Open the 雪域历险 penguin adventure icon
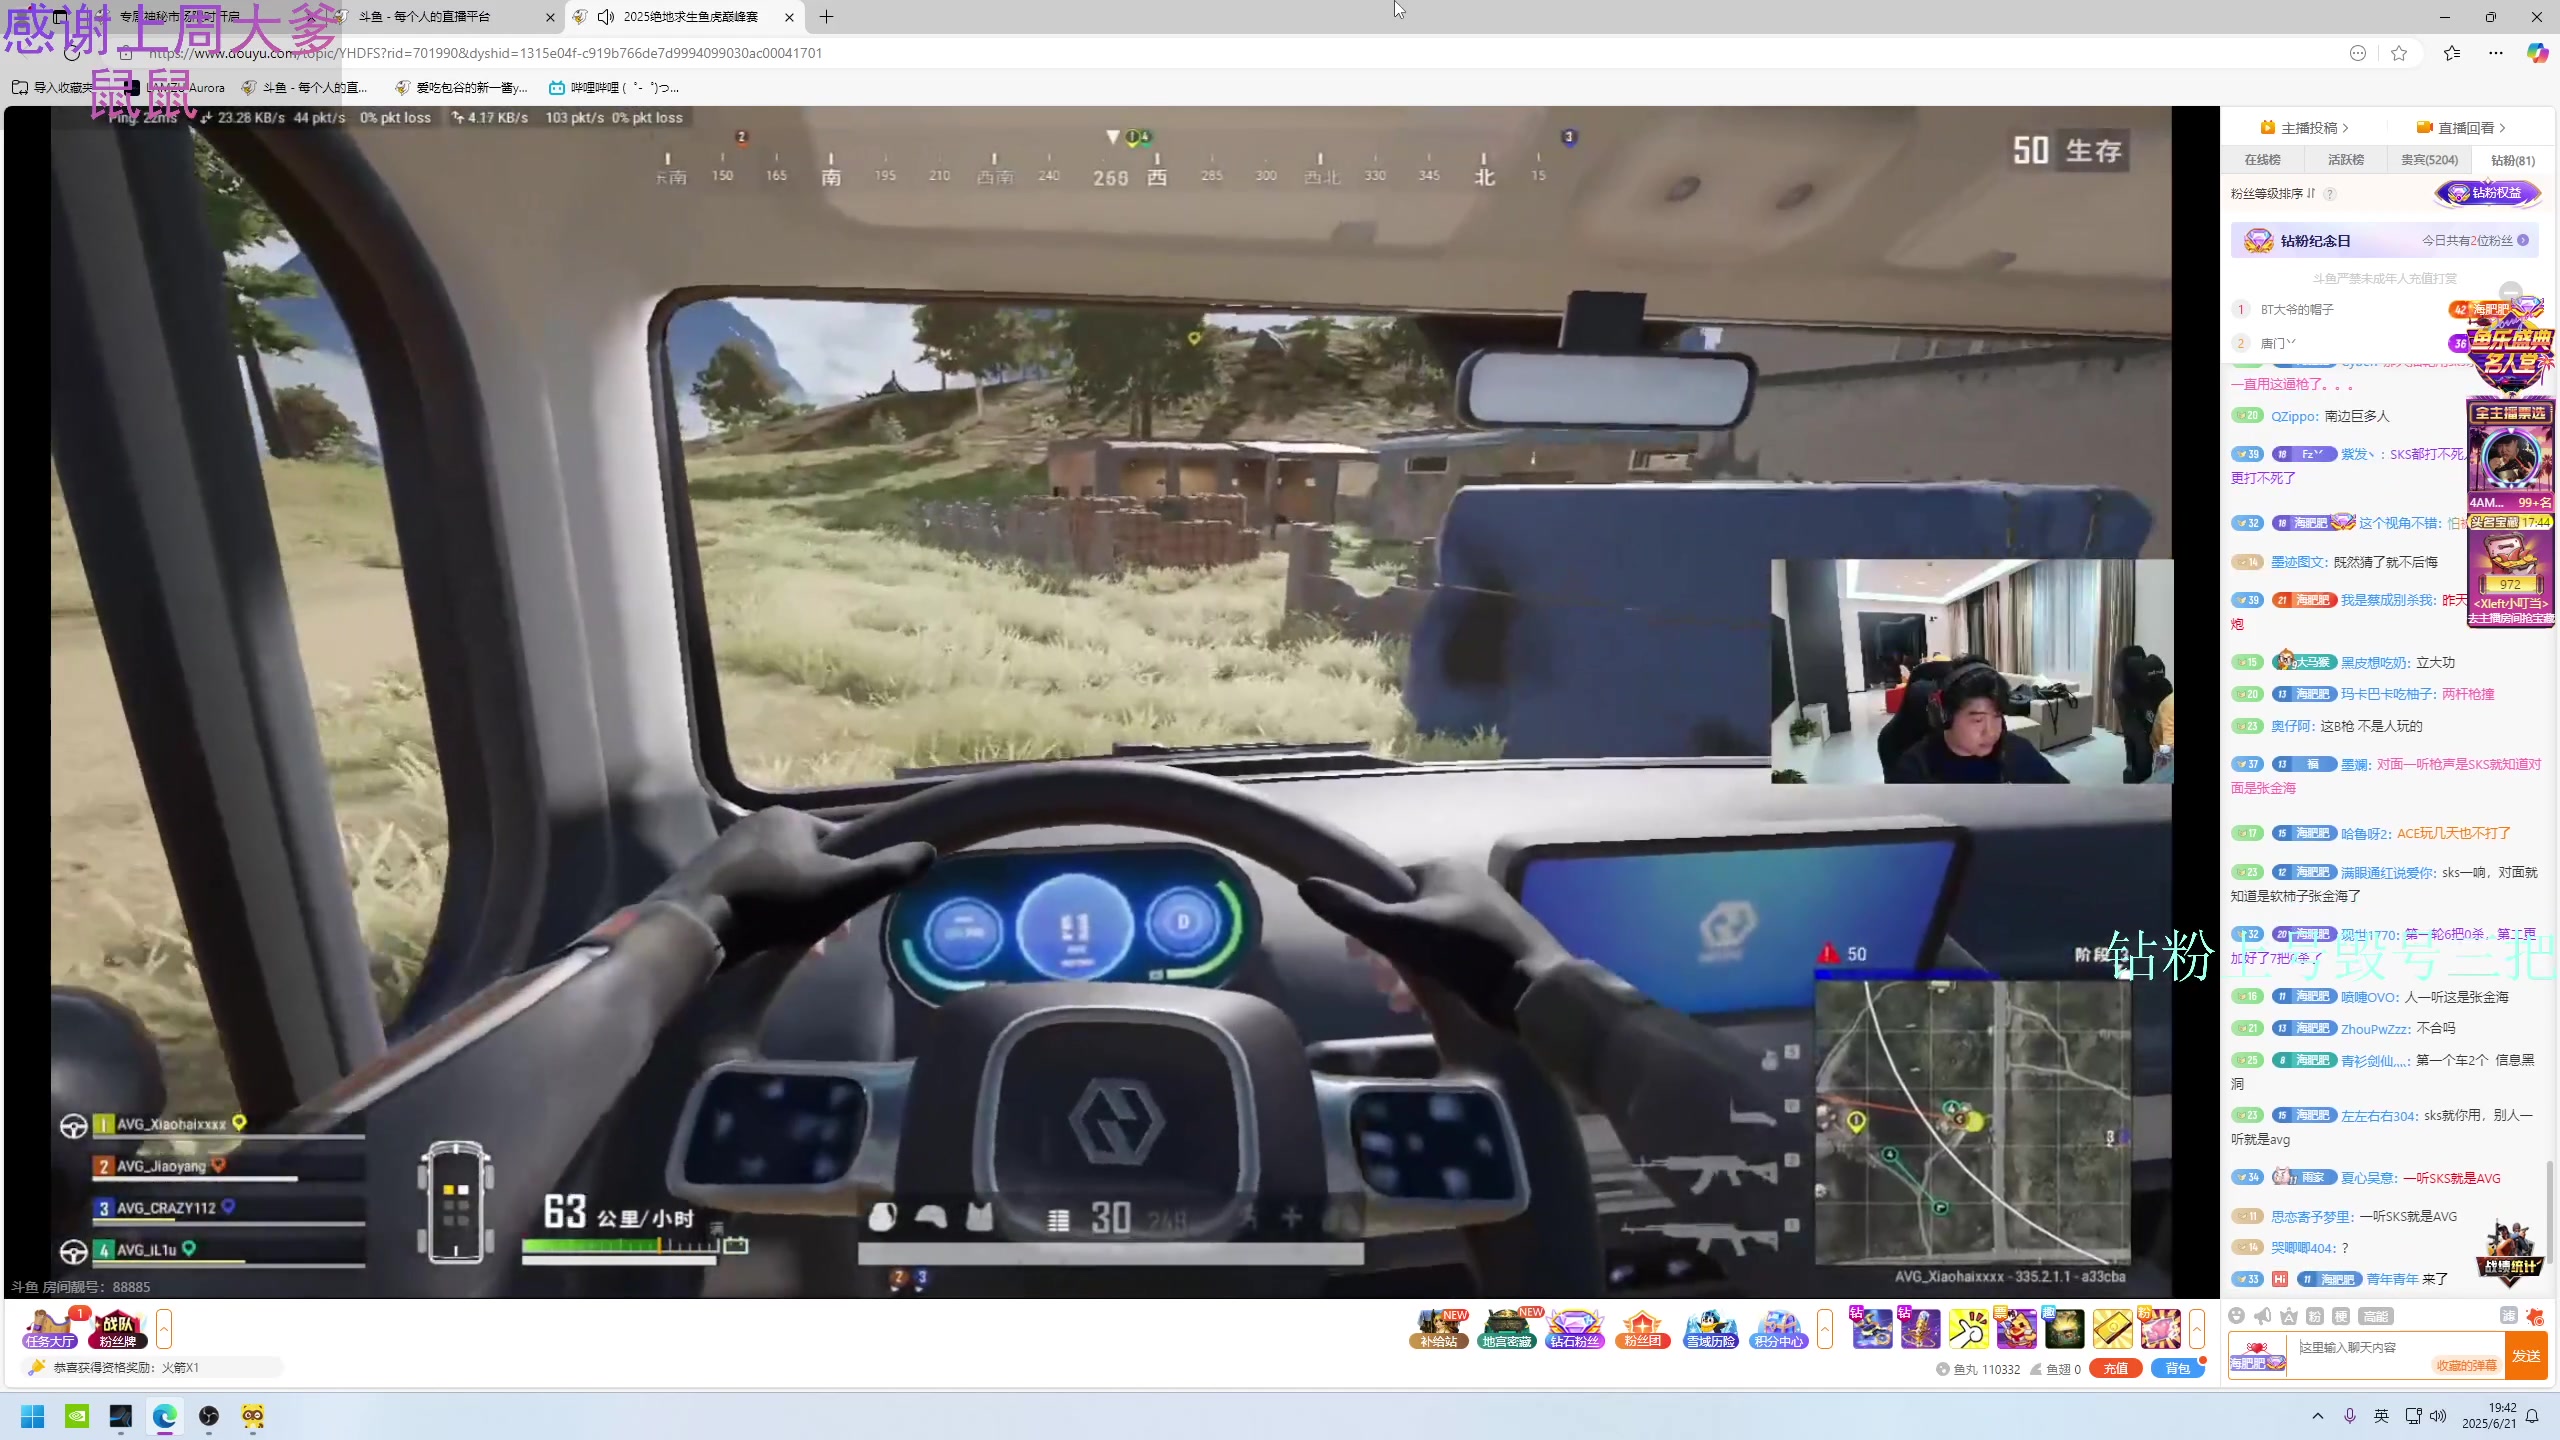Image resolution: width=2560 pixels, height=1440 pixels. coord(1710,1328)
